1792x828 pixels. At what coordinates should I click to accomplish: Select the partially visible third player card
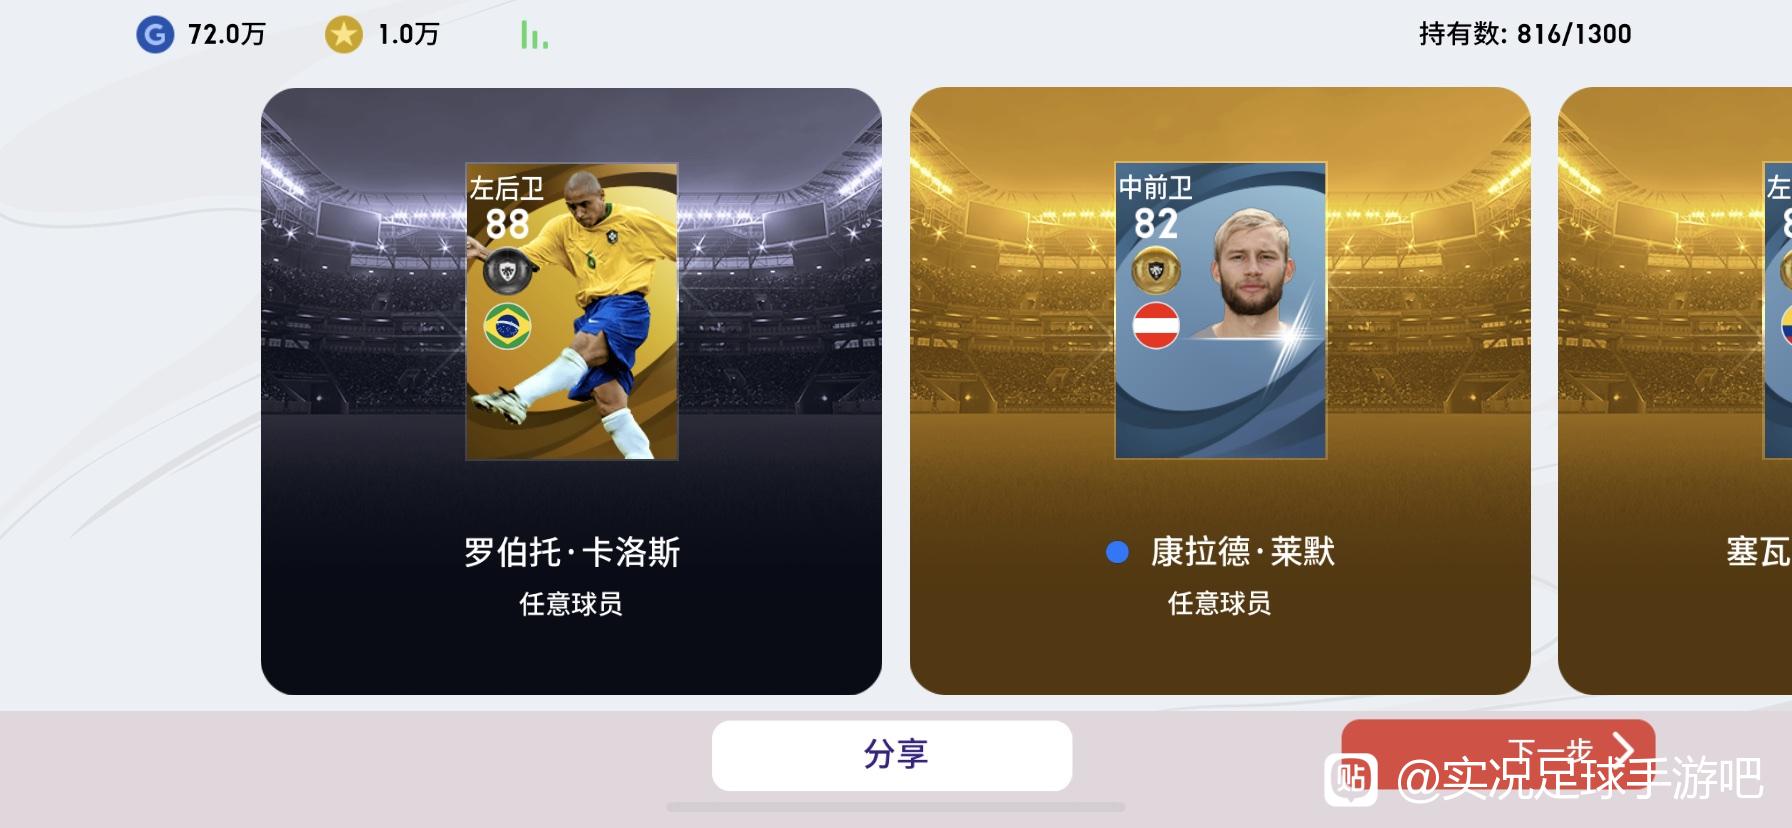pos(1675,391)
